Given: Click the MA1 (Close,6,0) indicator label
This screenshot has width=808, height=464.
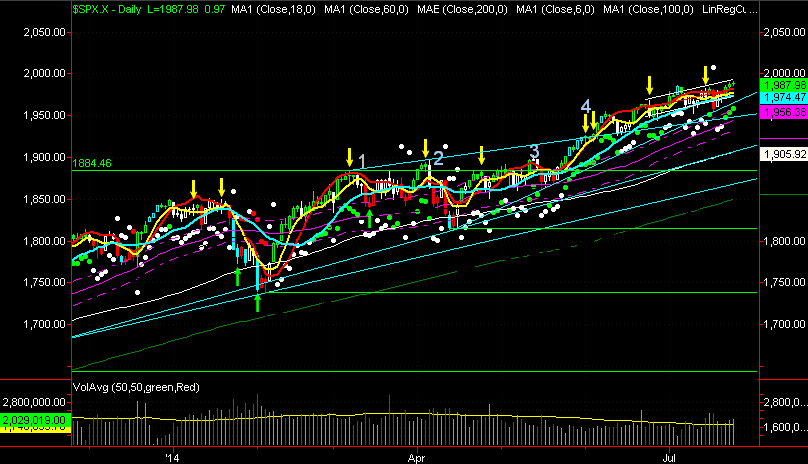Looking at the screenshot, I should click(x=555, y=9).
